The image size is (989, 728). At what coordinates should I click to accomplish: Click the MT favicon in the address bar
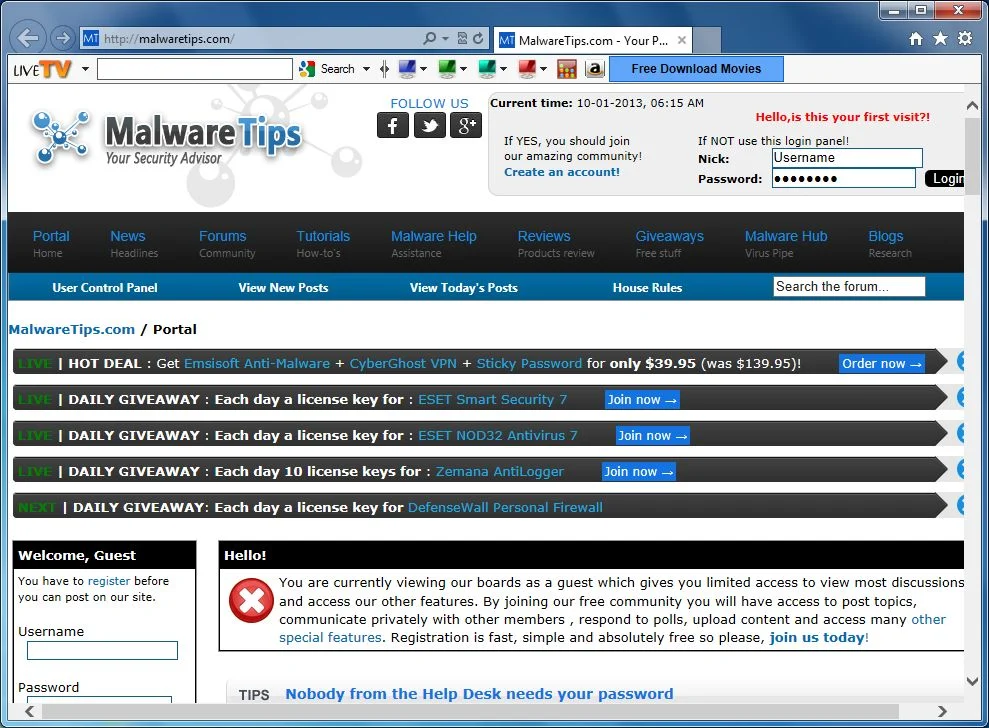pos(91,38)
